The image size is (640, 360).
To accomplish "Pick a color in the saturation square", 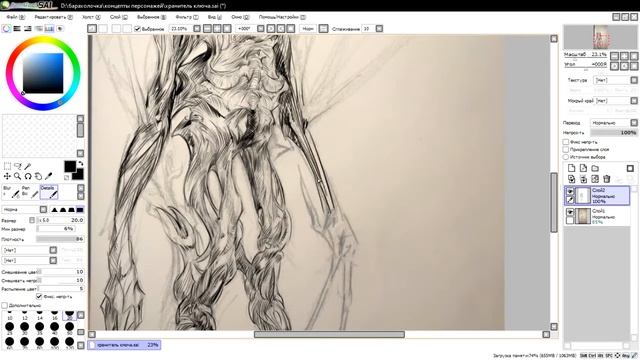I will 43,73.
